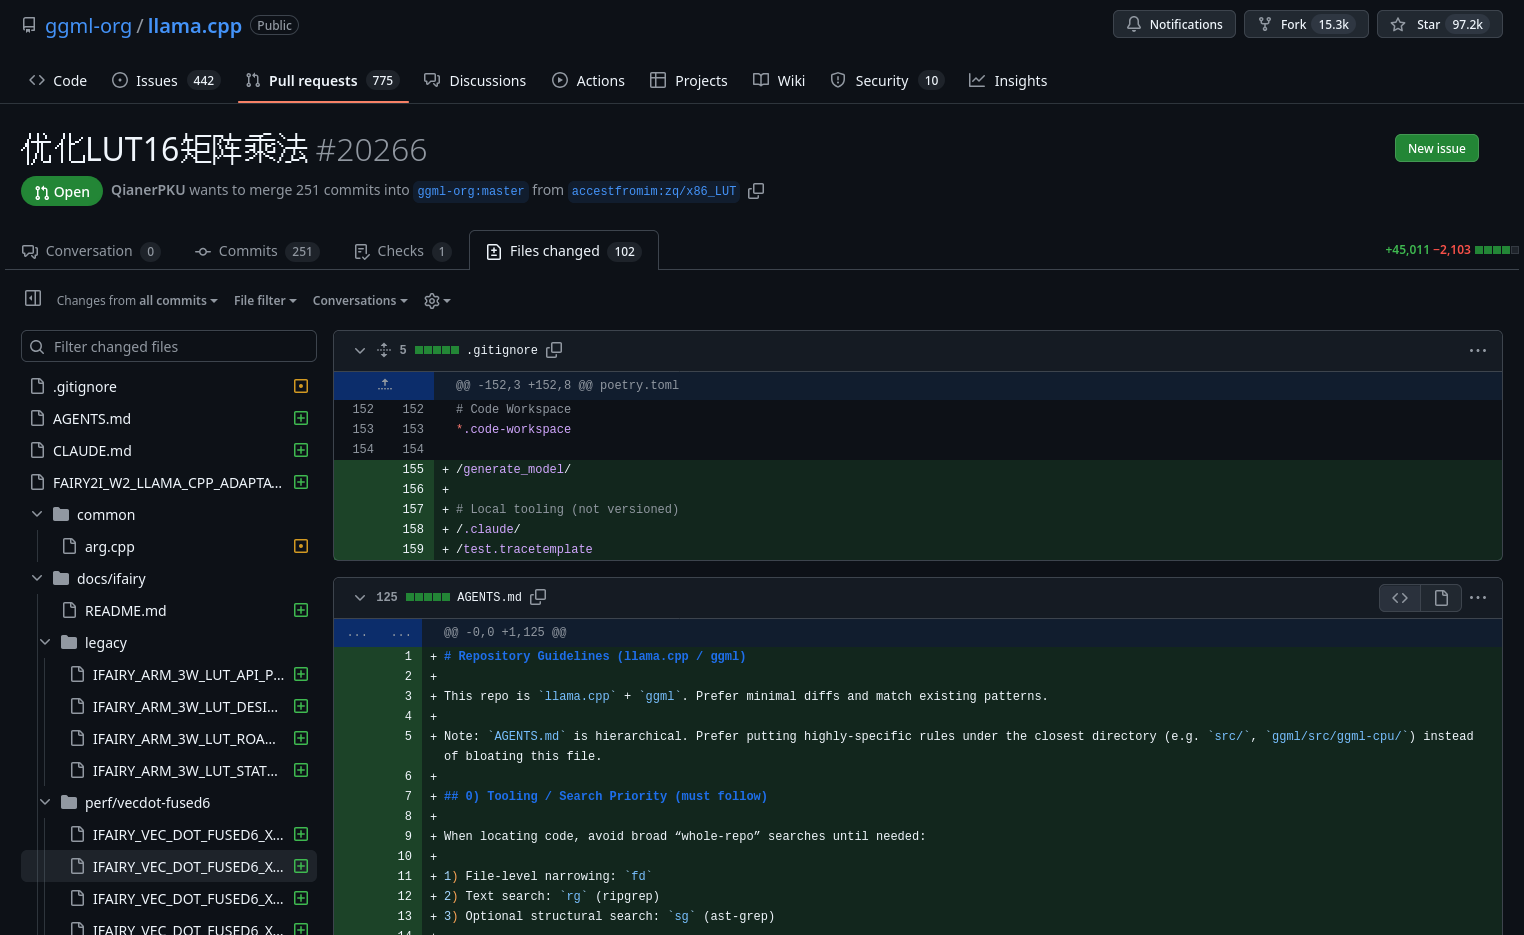Screen dimensions: 1524x935
Task: Click the folder icon for docs/ifairy
Action: (61, 578)
